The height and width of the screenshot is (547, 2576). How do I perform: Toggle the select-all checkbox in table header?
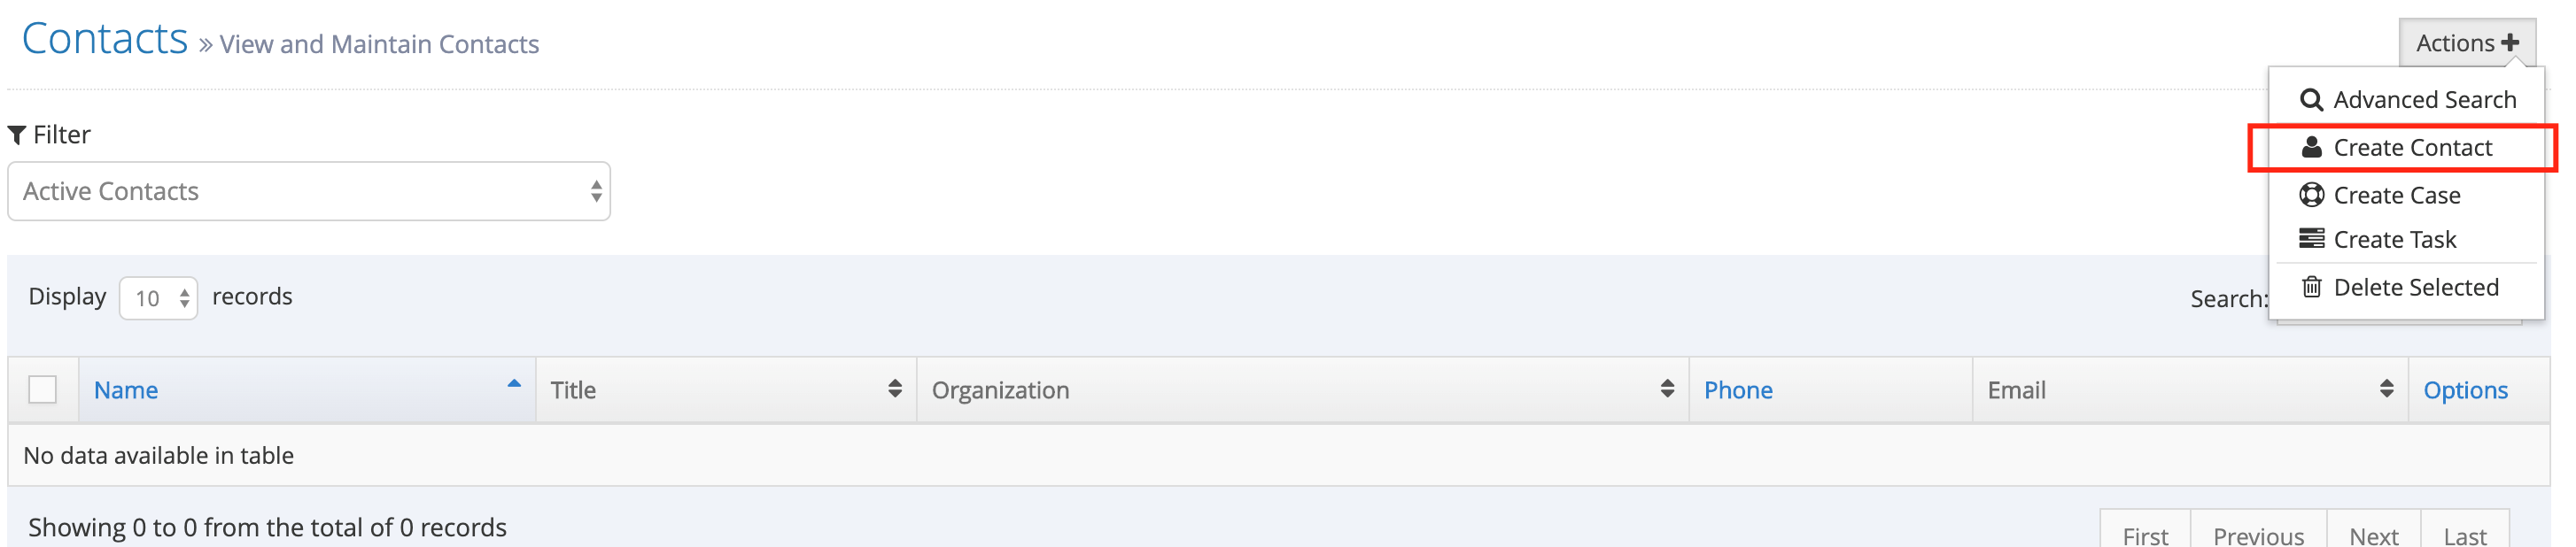(42, 389)
